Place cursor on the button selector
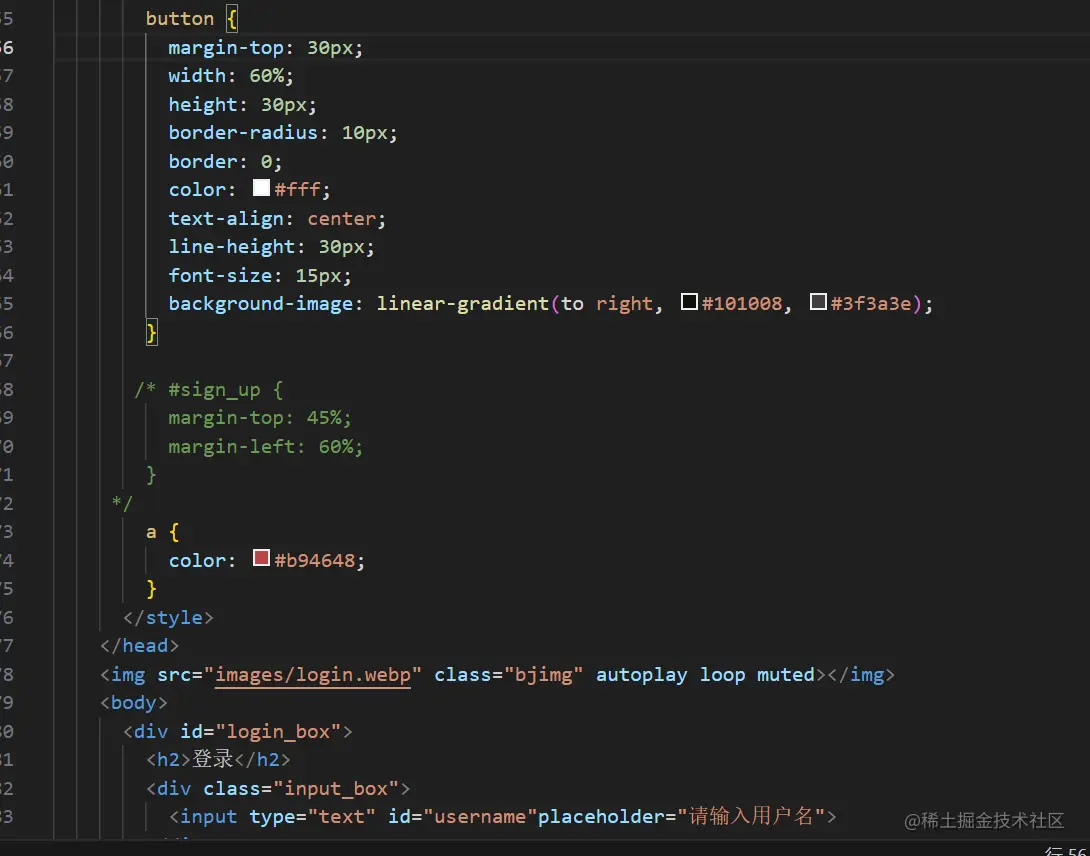Screen dimensions: 1090x856 179,19
